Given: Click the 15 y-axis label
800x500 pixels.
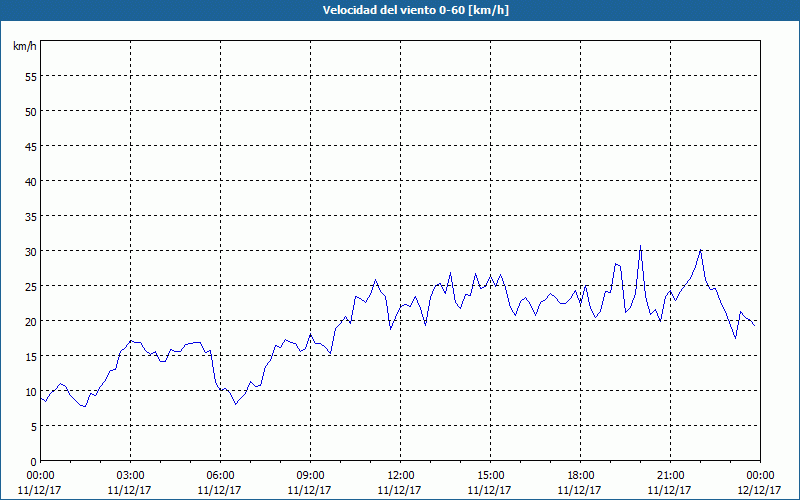Looking at the screenshot, I should pos(31,357).
